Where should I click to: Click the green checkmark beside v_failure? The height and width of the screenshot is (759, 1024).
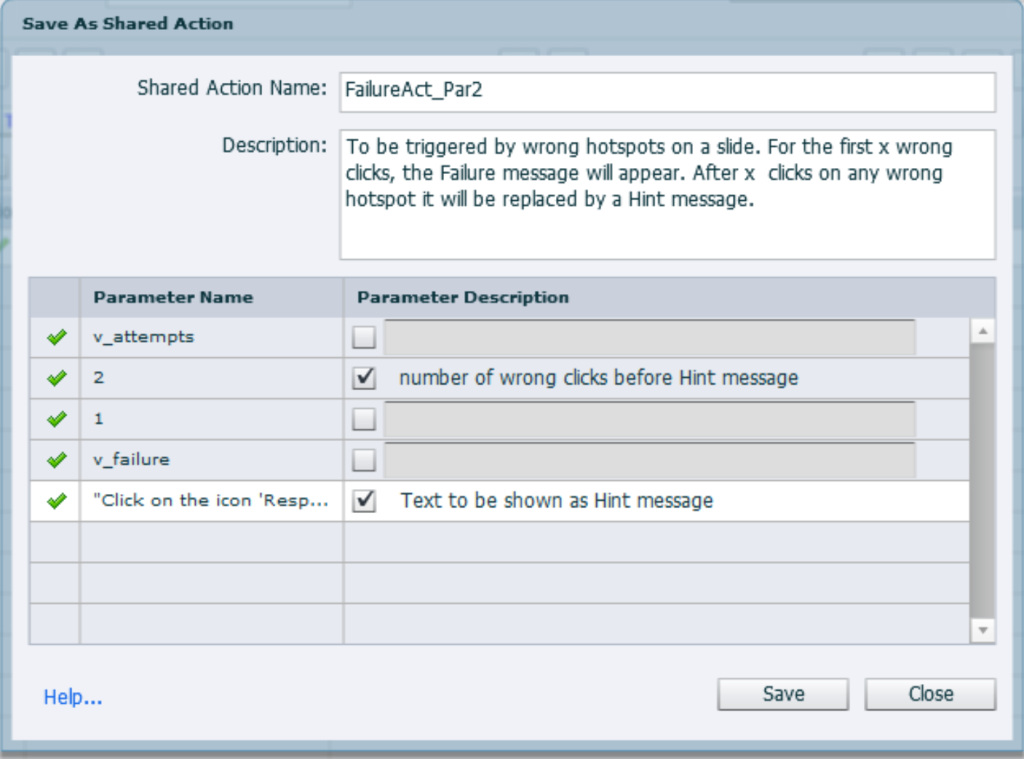[x=56, y=460]
